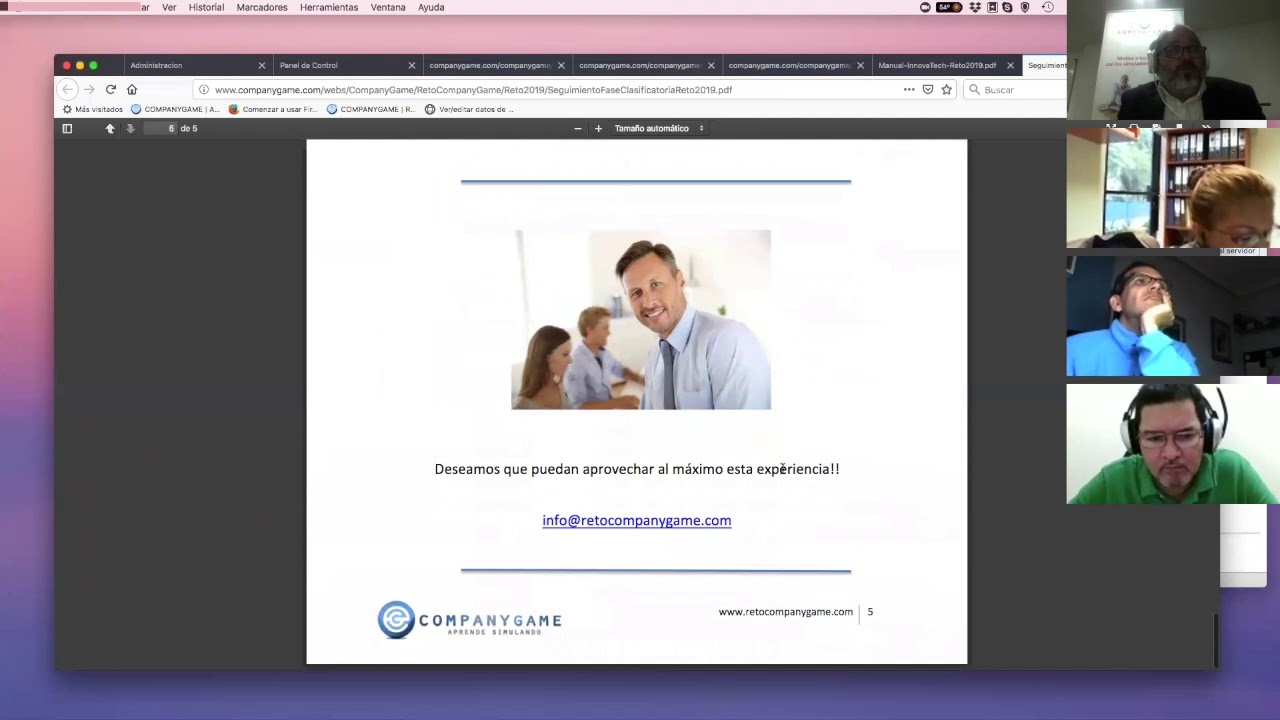This screenshot has width=1280, height=720.
Task: Open Ver/editar datos de bookmark
Action: click(469, 109)
